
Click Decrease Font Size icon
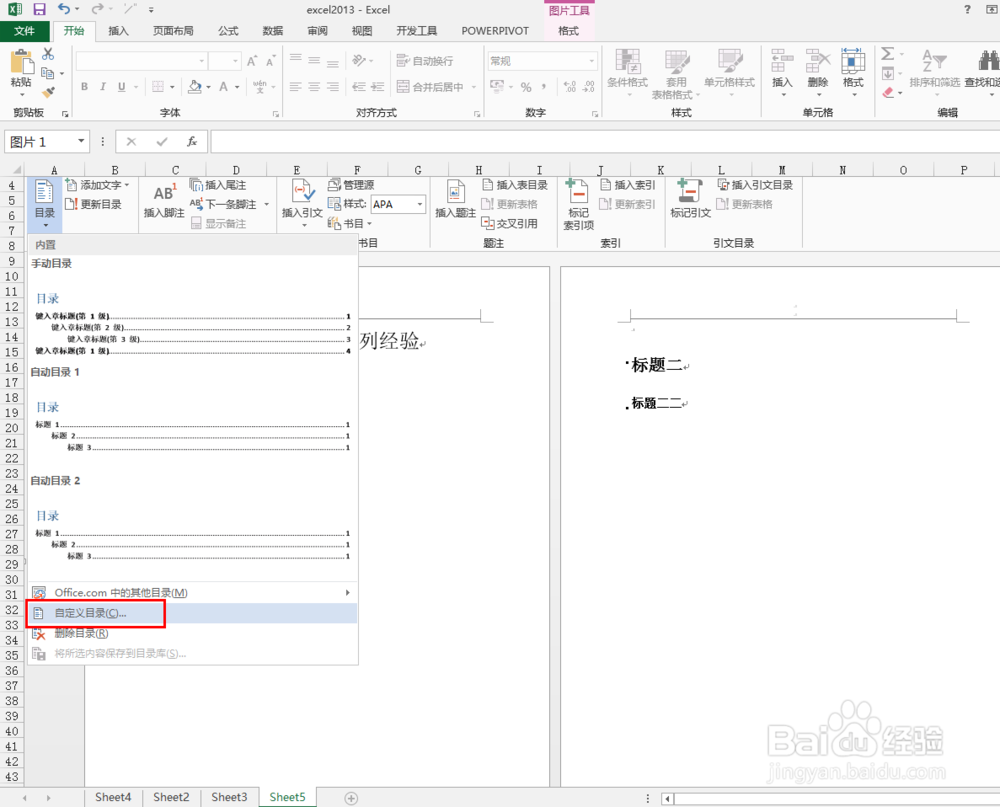pyautogui.click(x=270, y=61)
